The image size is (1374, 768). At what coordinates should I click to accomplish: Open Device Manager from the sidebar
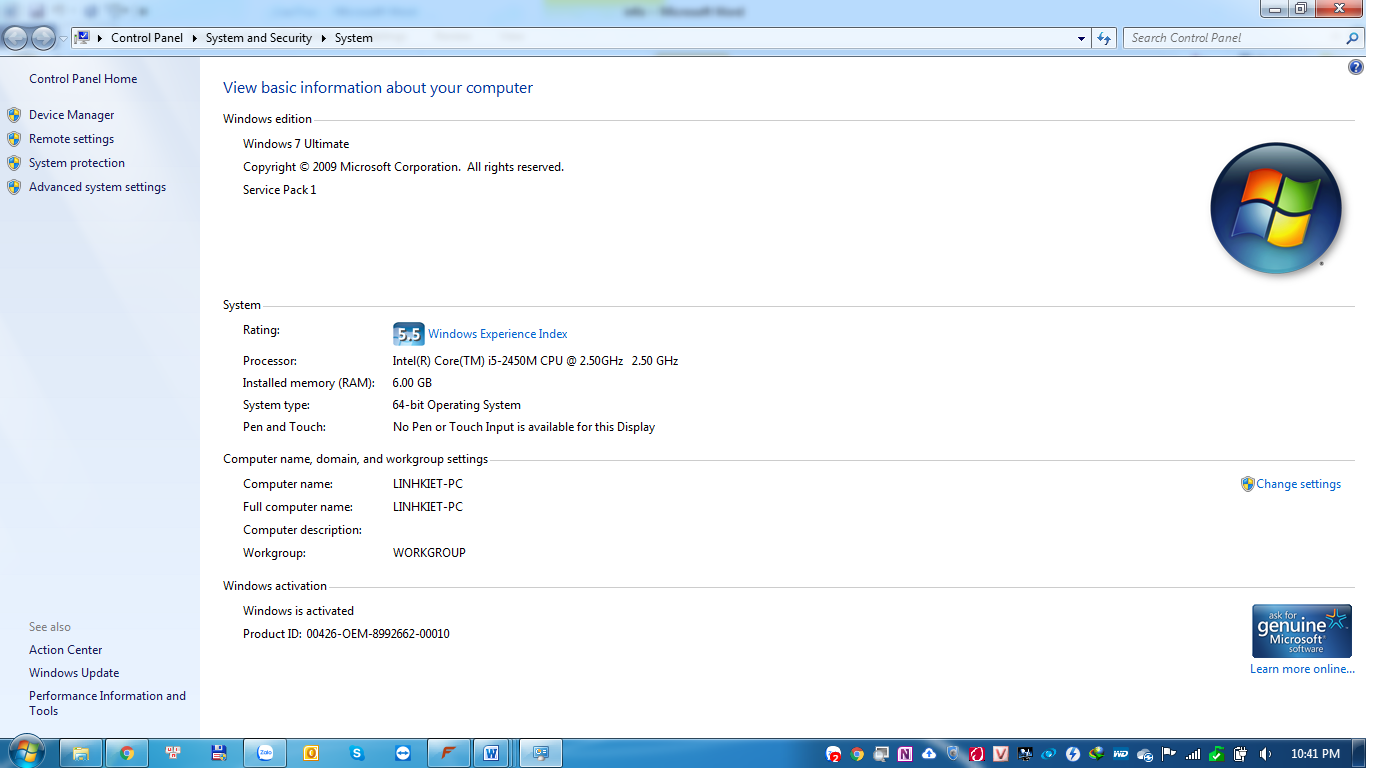click(71, 115)
